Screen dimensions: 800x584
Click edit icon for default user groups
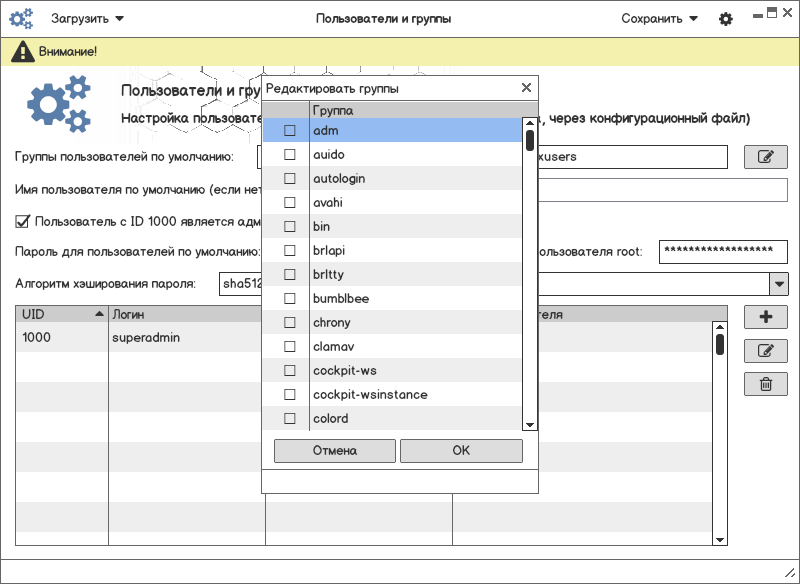coord(766,157)
